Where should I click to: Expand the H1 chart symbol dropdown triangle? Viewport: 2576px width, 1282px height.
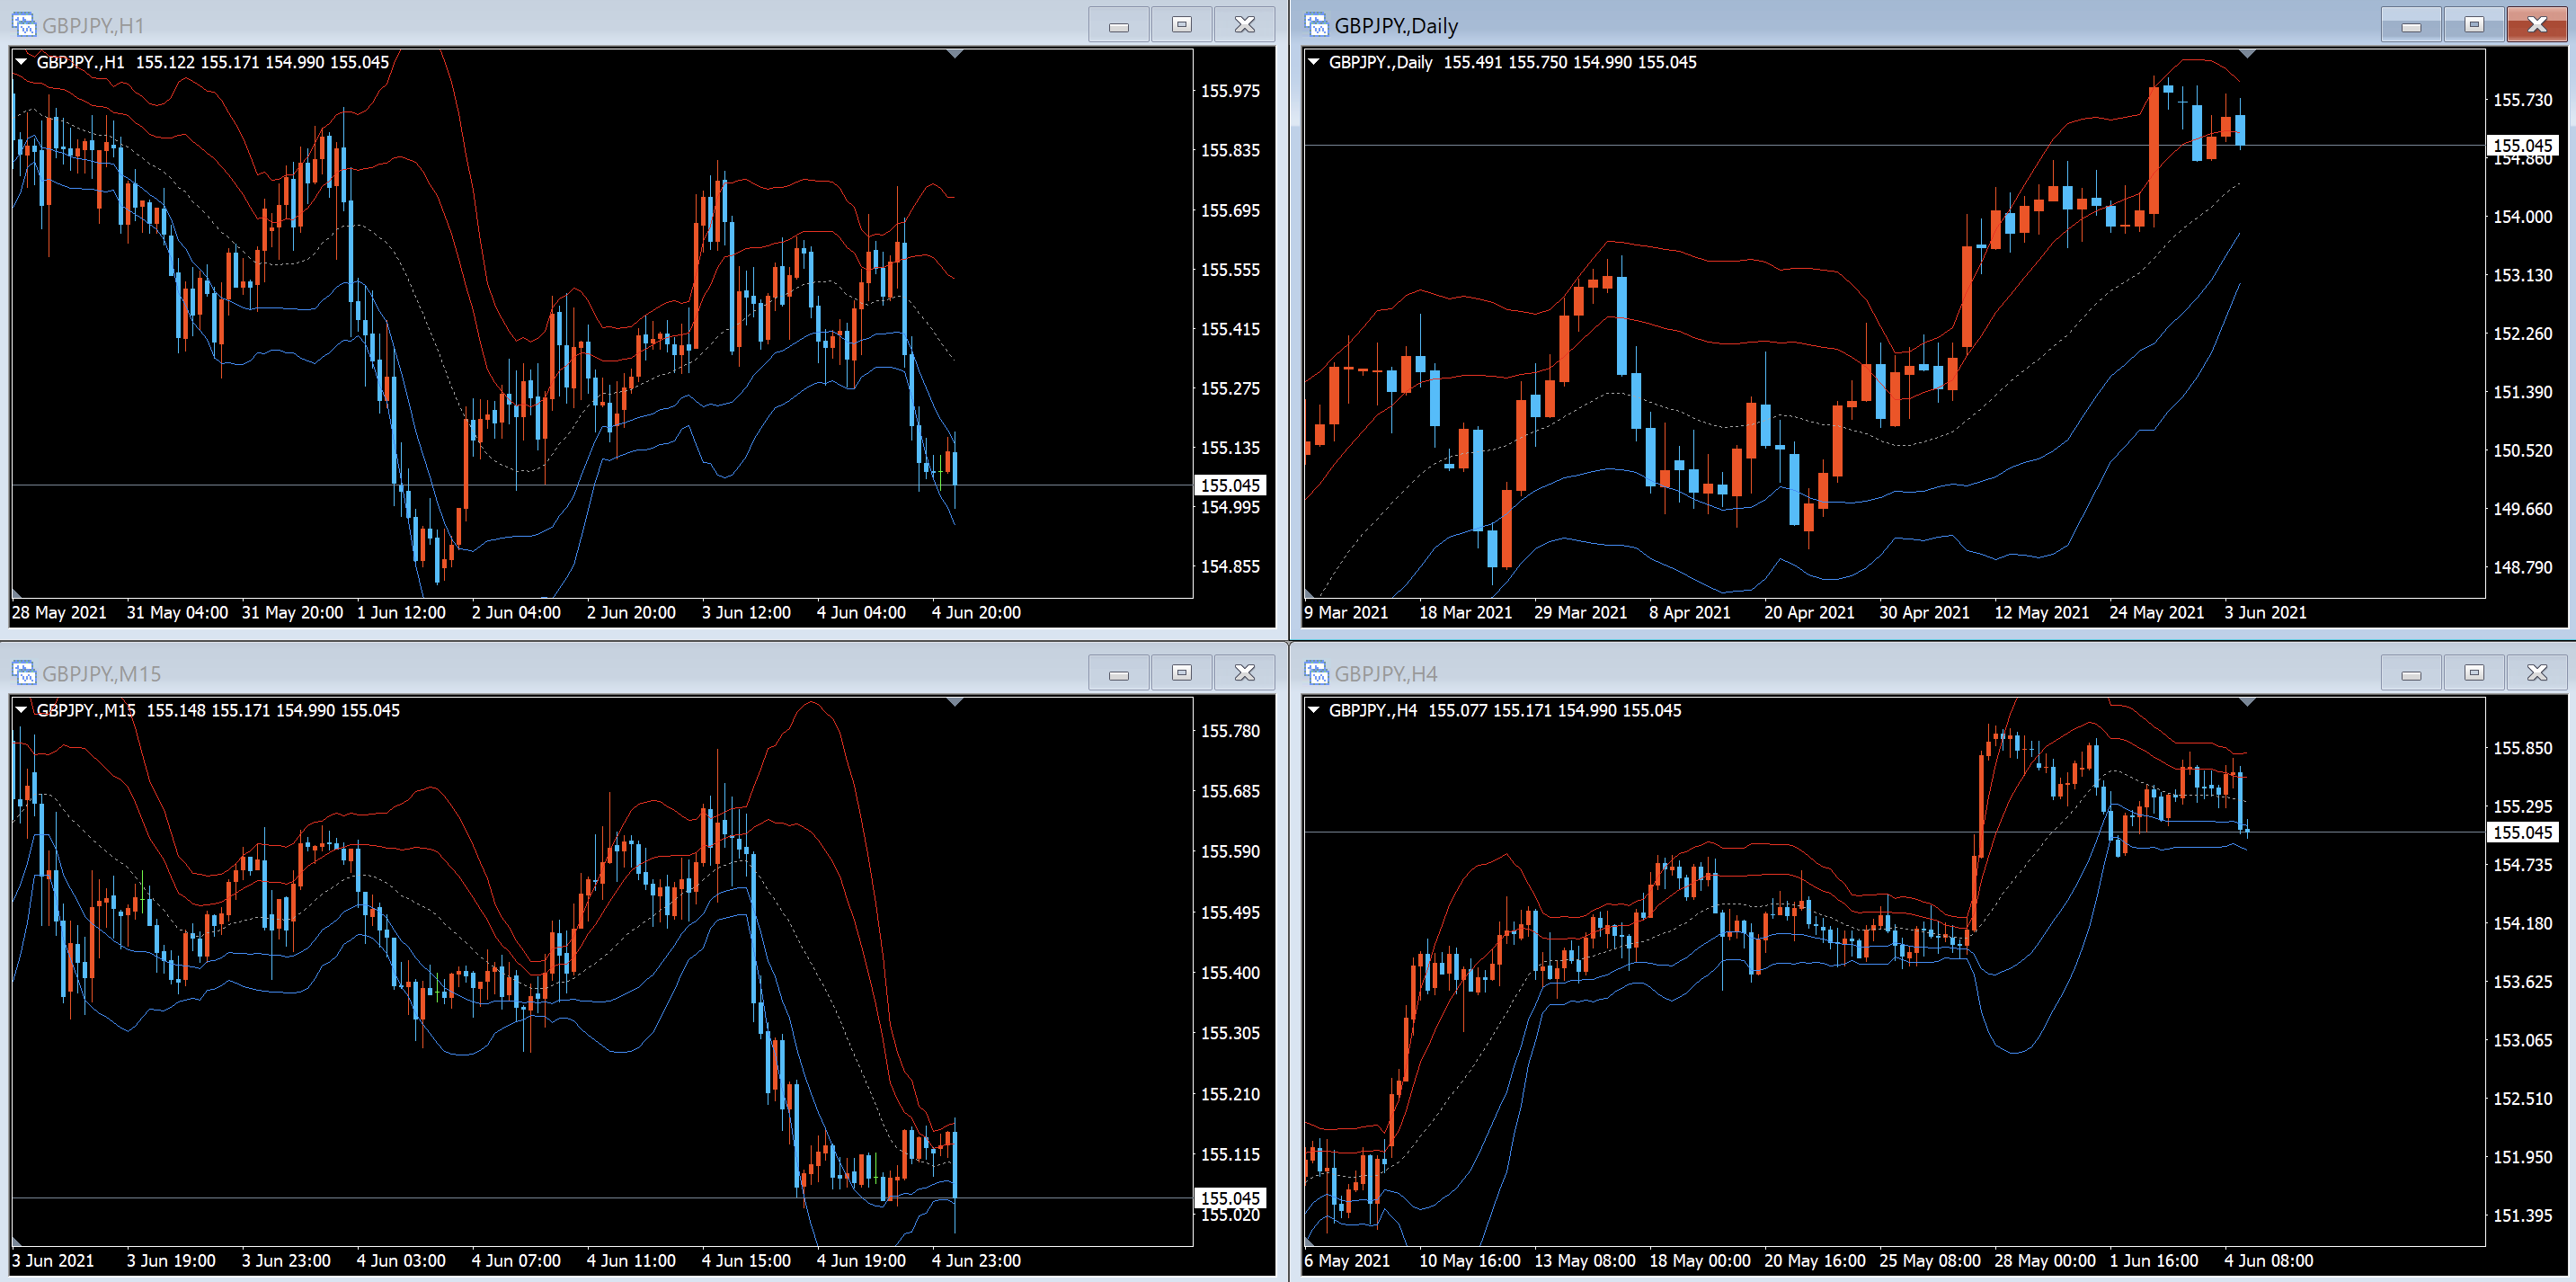[21, 62]
